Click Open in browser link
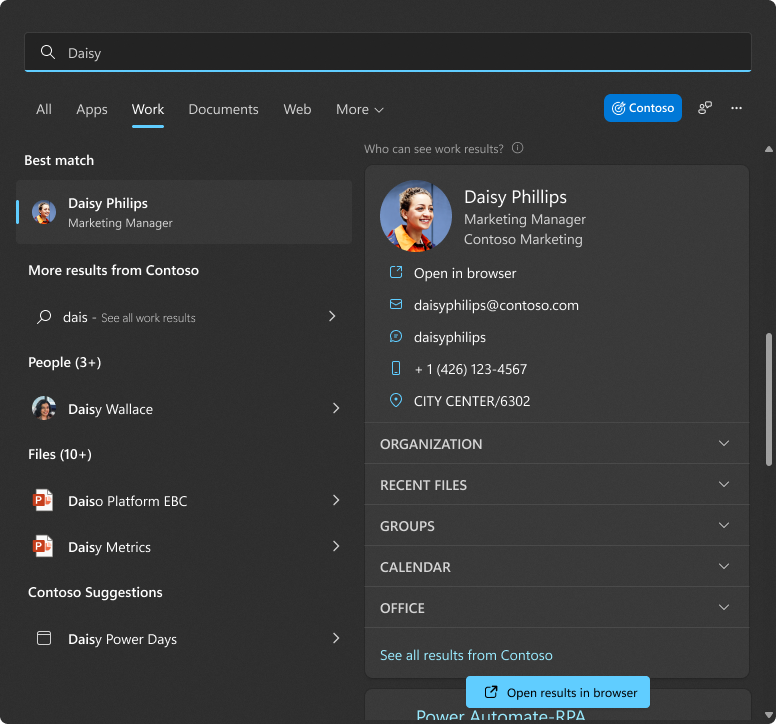Image resolution: width=776 pixels, height=724 pixels. (465, 273)
